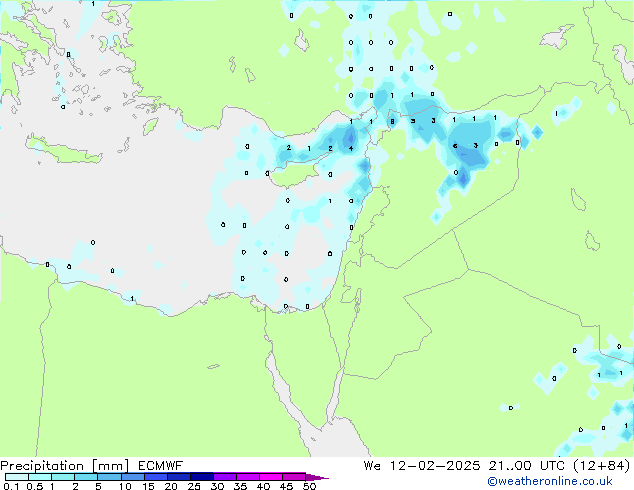Click the 10–15 mm legend color box
The image size is (634, 490).
point(132,477)
